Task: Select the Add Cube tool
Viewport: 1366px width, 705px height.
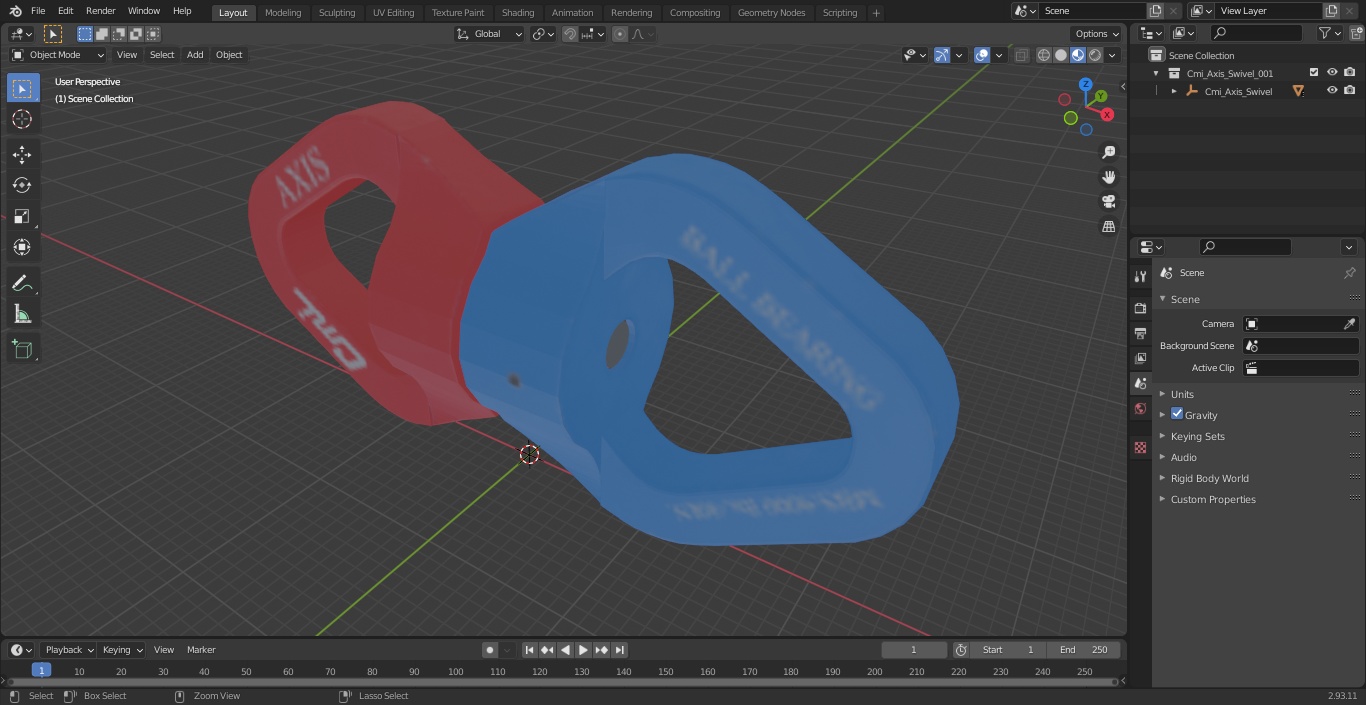Action: [22, 349]
